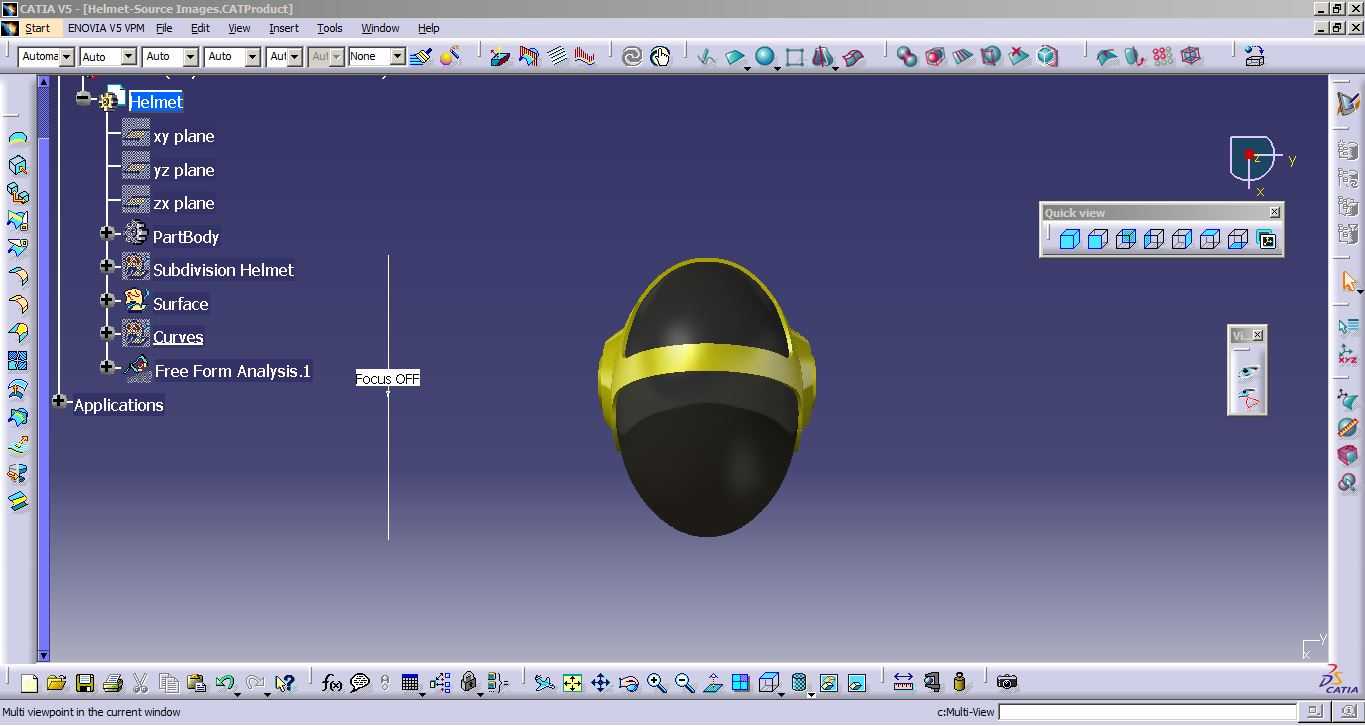The image size is (1365, 726).
Task: Print the current document
Action: click(113, 683)
